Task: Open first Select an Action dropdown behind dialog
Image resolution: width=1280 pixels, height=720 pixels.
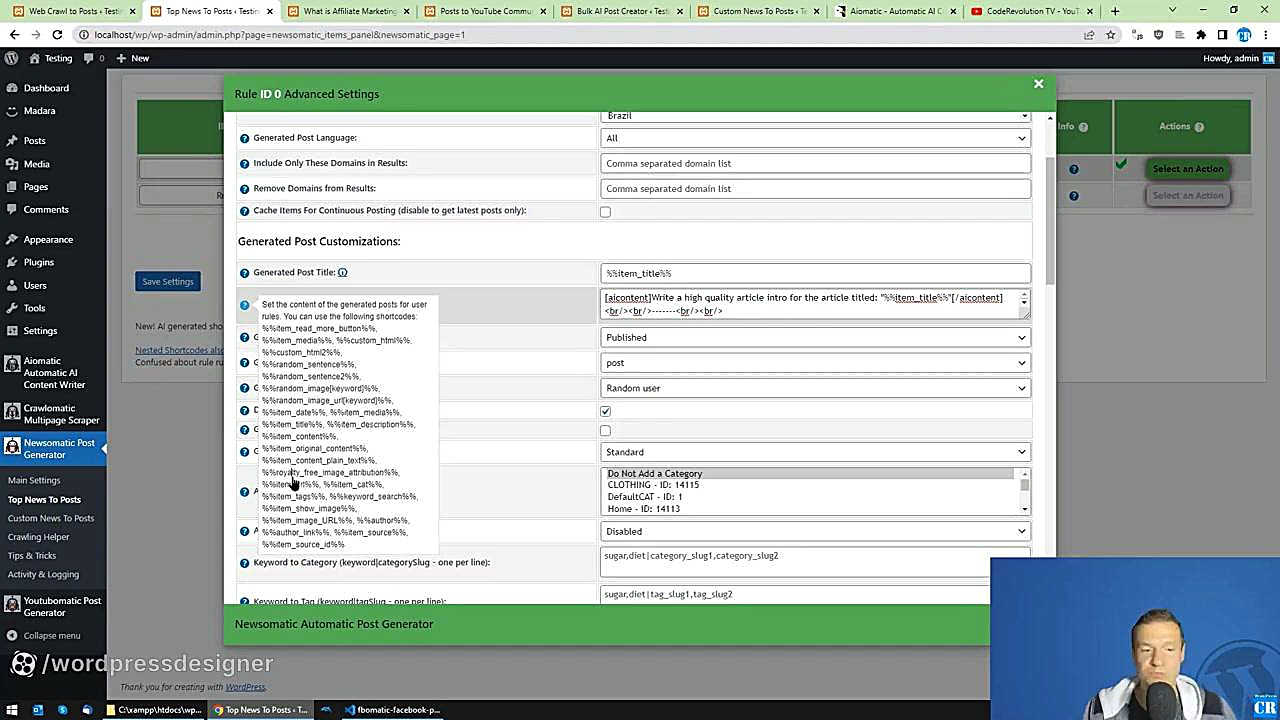Action: pyautogui.click(x=1187, y=169)
